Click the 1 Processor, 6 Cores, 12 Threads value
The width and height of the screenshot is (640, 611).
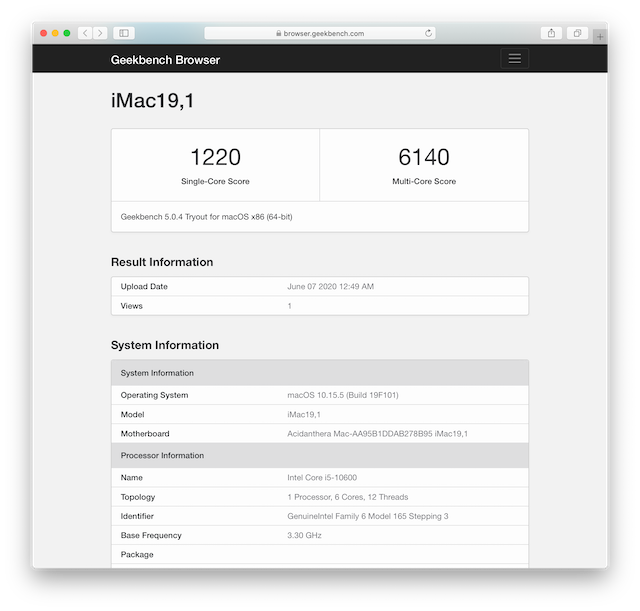[347, 497]
